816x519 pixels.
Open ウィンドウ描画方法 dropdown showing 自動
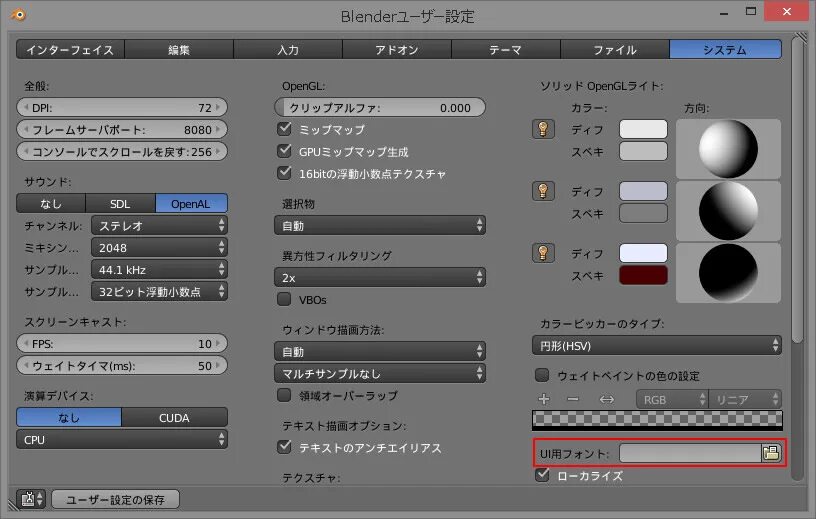point(380,351)
